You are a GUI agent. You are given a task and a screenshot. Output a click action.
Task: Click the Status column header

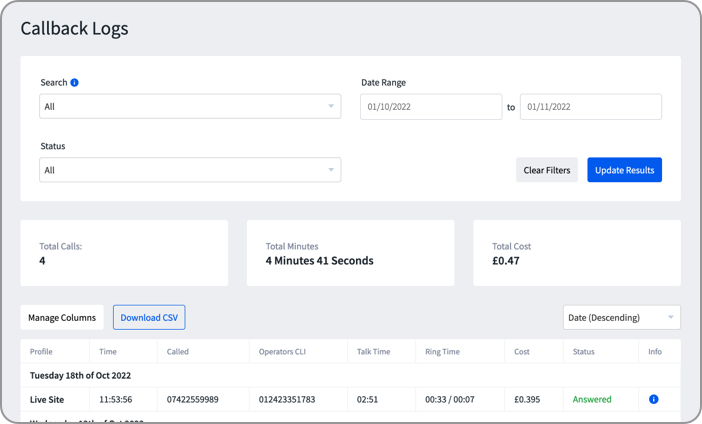(x=583, y=352)
